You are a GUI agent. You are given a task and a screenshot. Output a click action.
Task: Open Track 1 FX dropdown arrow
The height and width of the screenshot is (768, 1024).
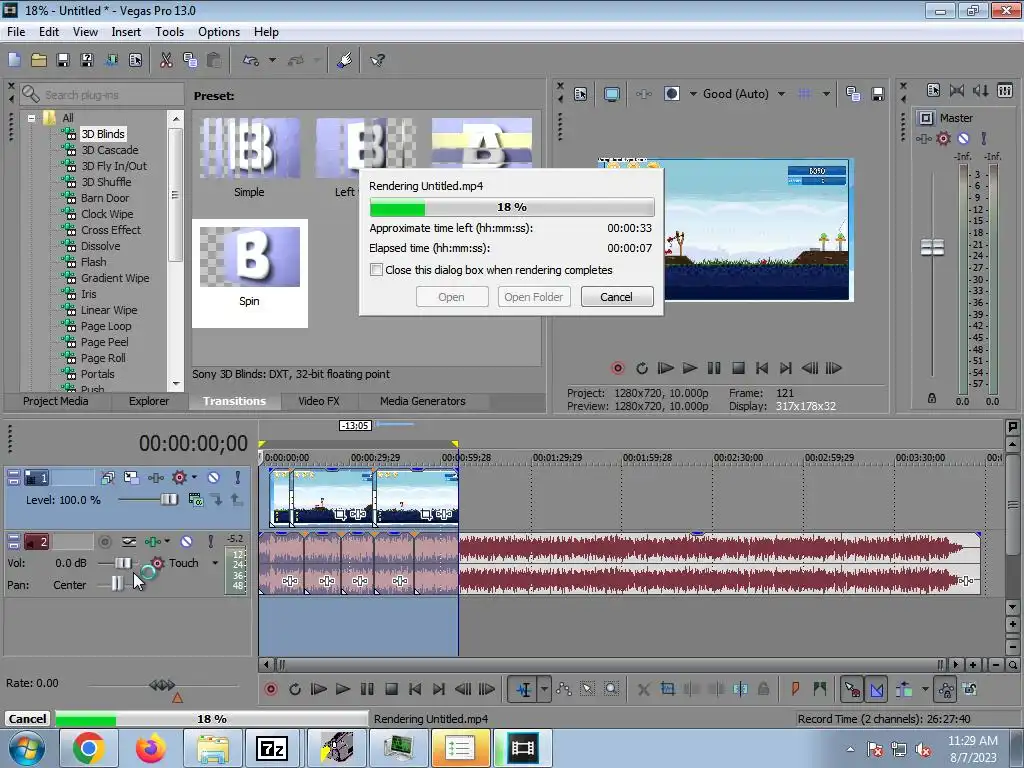[x=194, y=478]
